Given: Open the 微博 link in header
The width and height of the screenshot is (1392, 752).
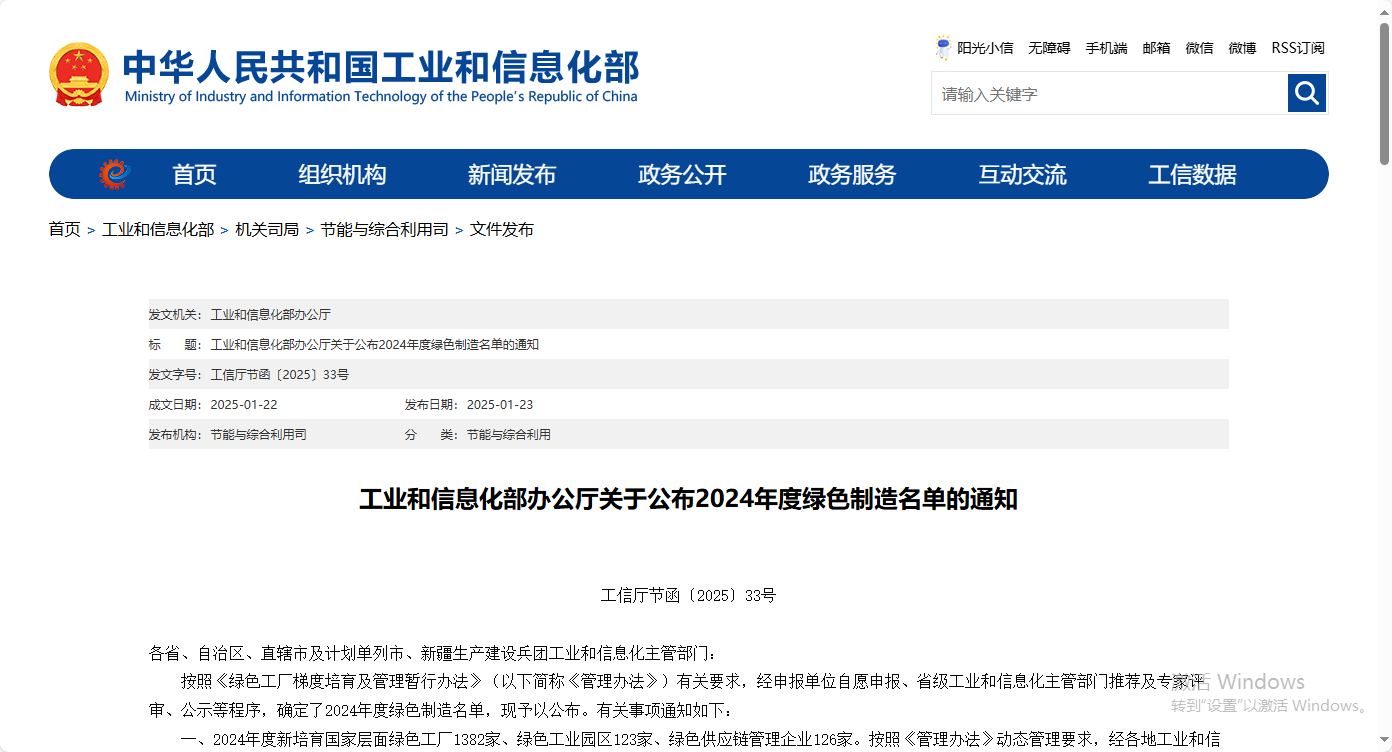Looking at the screenshot, I should [x=1242, y=48].
